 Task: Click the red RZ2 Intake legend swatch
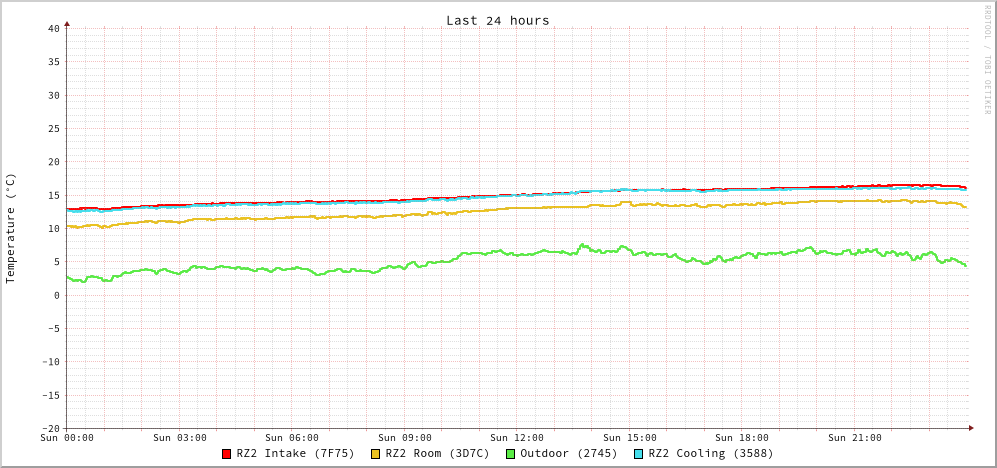(x=227, y=454)
